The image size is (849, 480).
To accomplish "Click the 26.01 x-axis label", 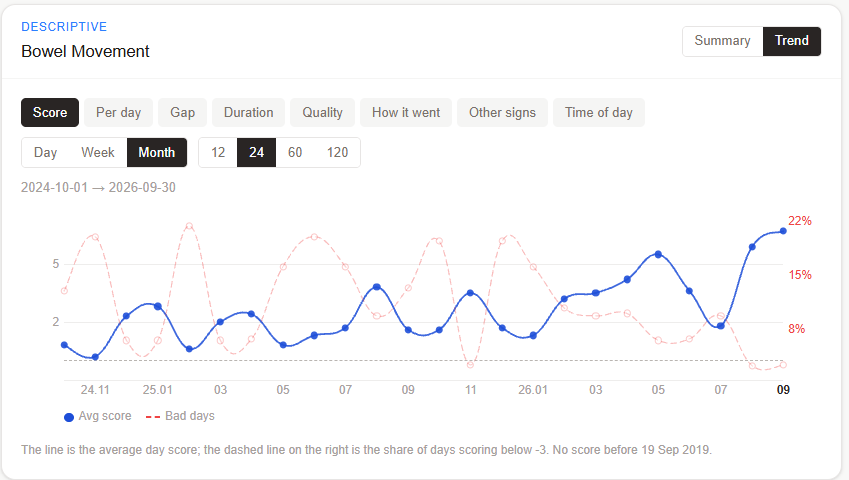I will [x=533, y=390].
